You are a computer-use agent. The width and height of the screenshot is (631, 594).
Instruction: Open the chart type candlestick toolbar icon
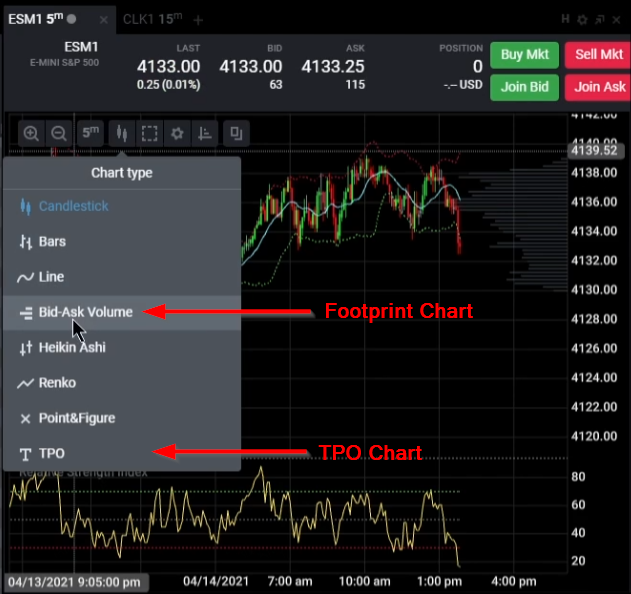pyautogui.click(x=121, y=133)
